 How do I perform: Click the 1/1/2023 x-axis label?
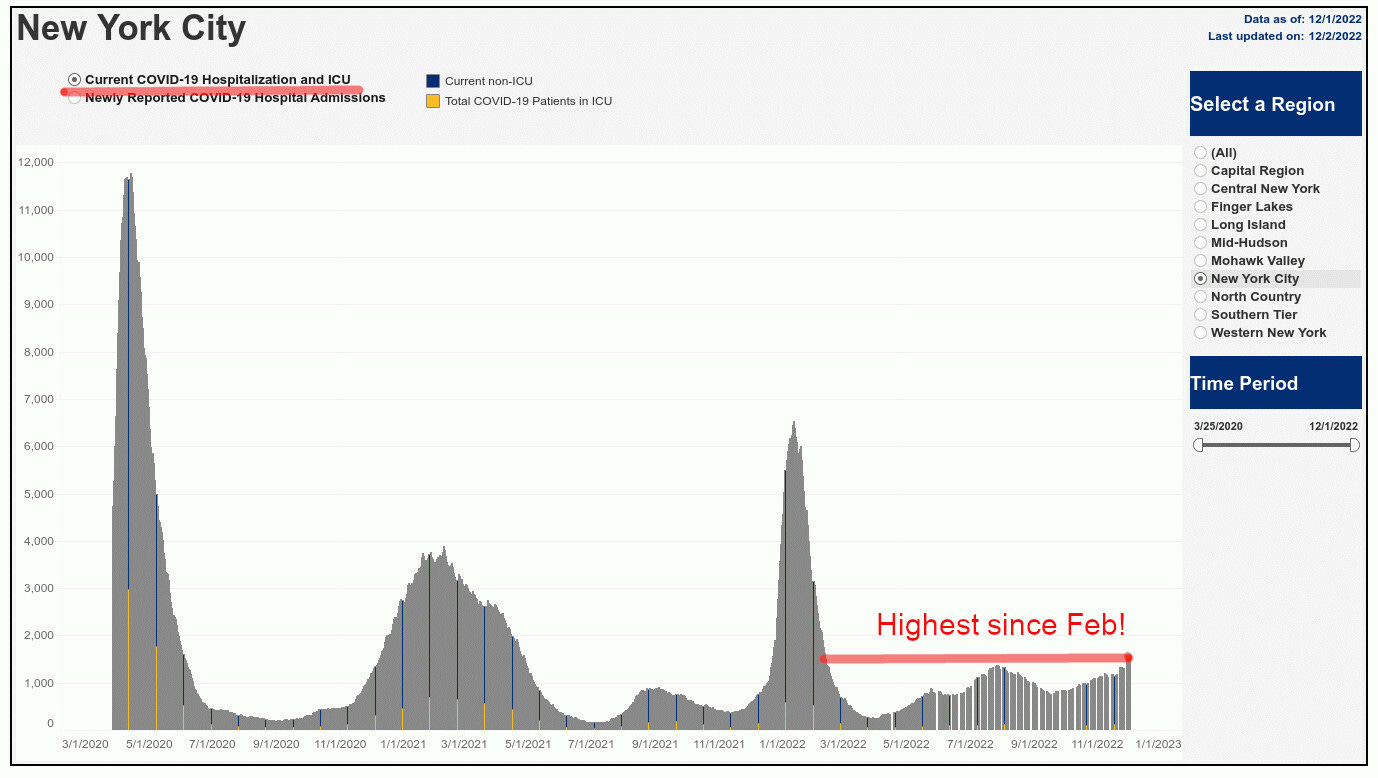1158,744
